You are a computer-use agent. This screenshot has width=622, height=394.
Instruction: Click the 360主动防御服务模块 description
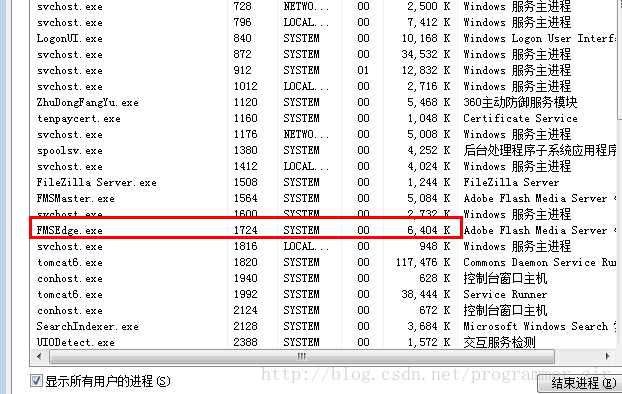point(520,102)
